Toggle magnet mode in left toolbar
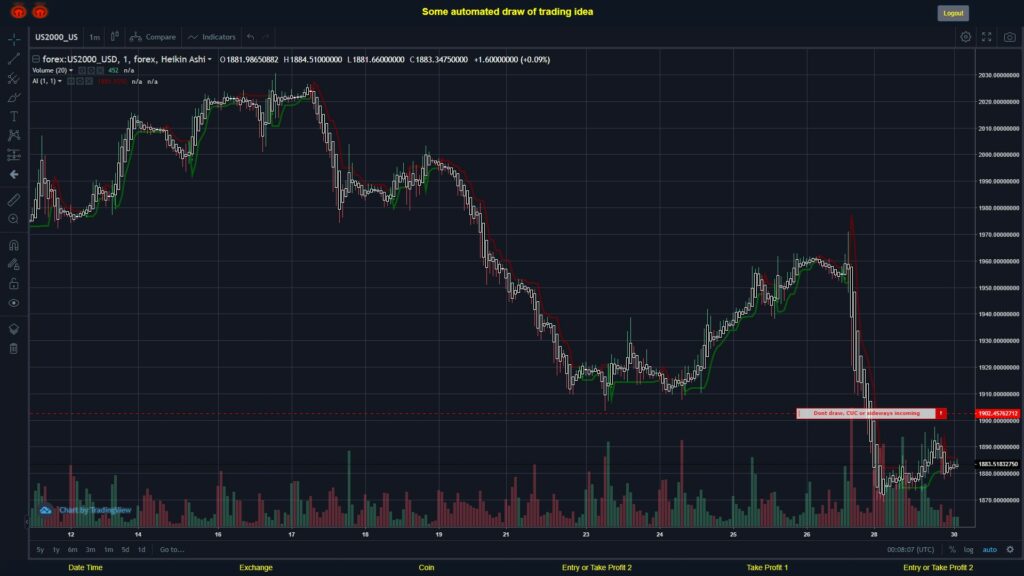 (x=14, y=245)
